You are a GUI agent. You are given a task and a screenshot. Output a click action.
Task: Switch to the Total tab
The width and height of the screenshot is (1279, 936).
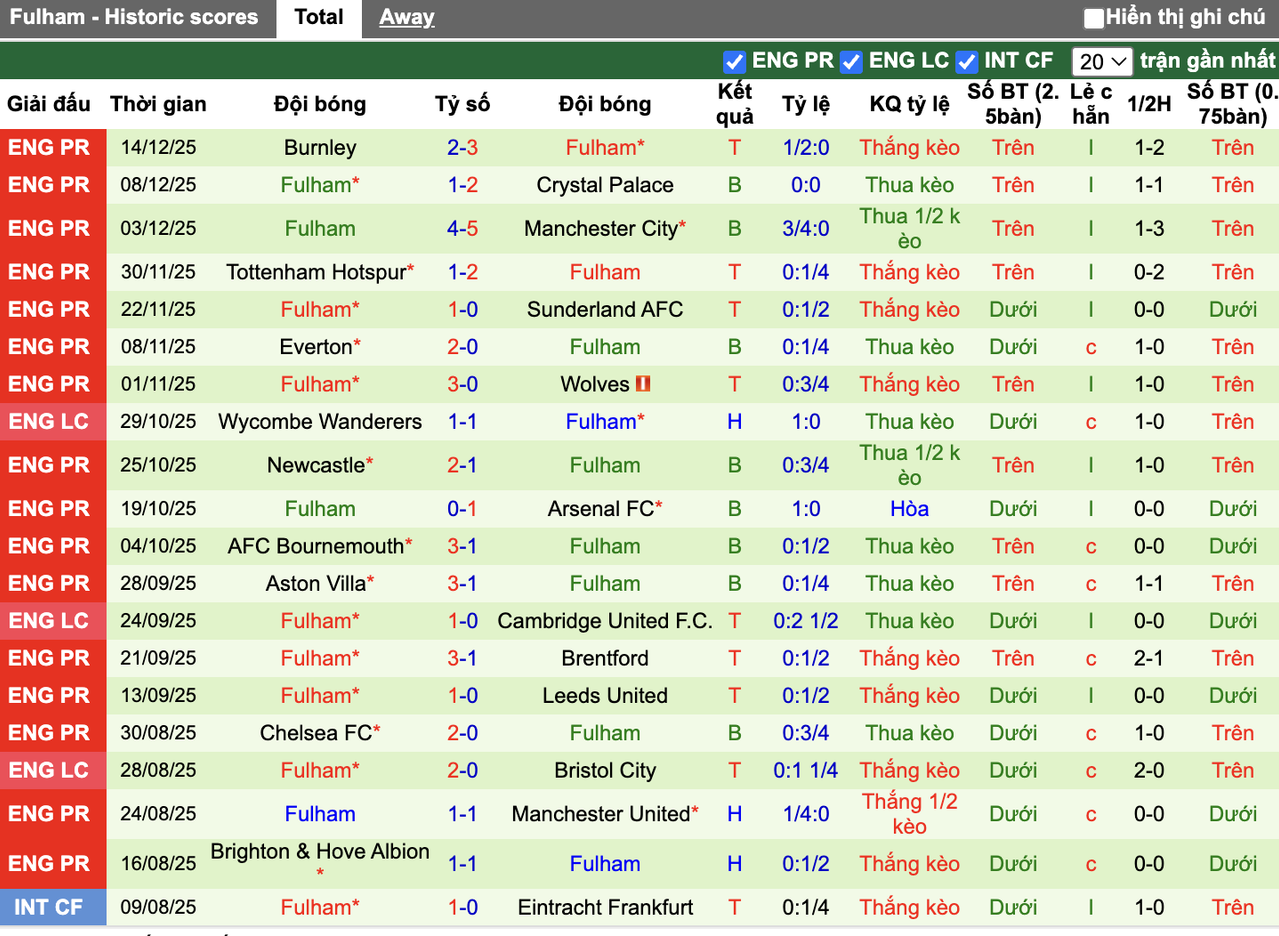coord(320,17)
